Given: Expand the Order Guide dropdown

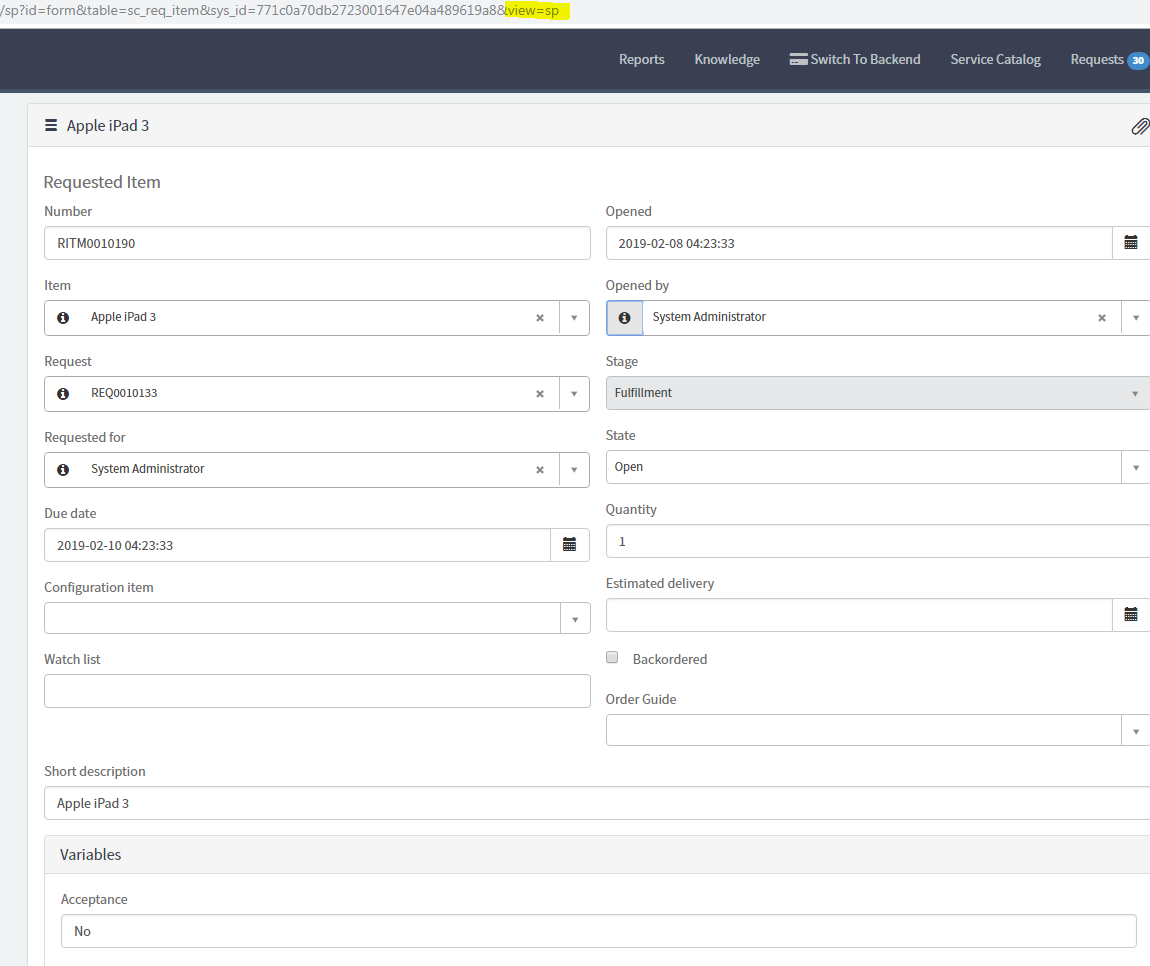Looking at the screenshot, I should click(1135, 731).
